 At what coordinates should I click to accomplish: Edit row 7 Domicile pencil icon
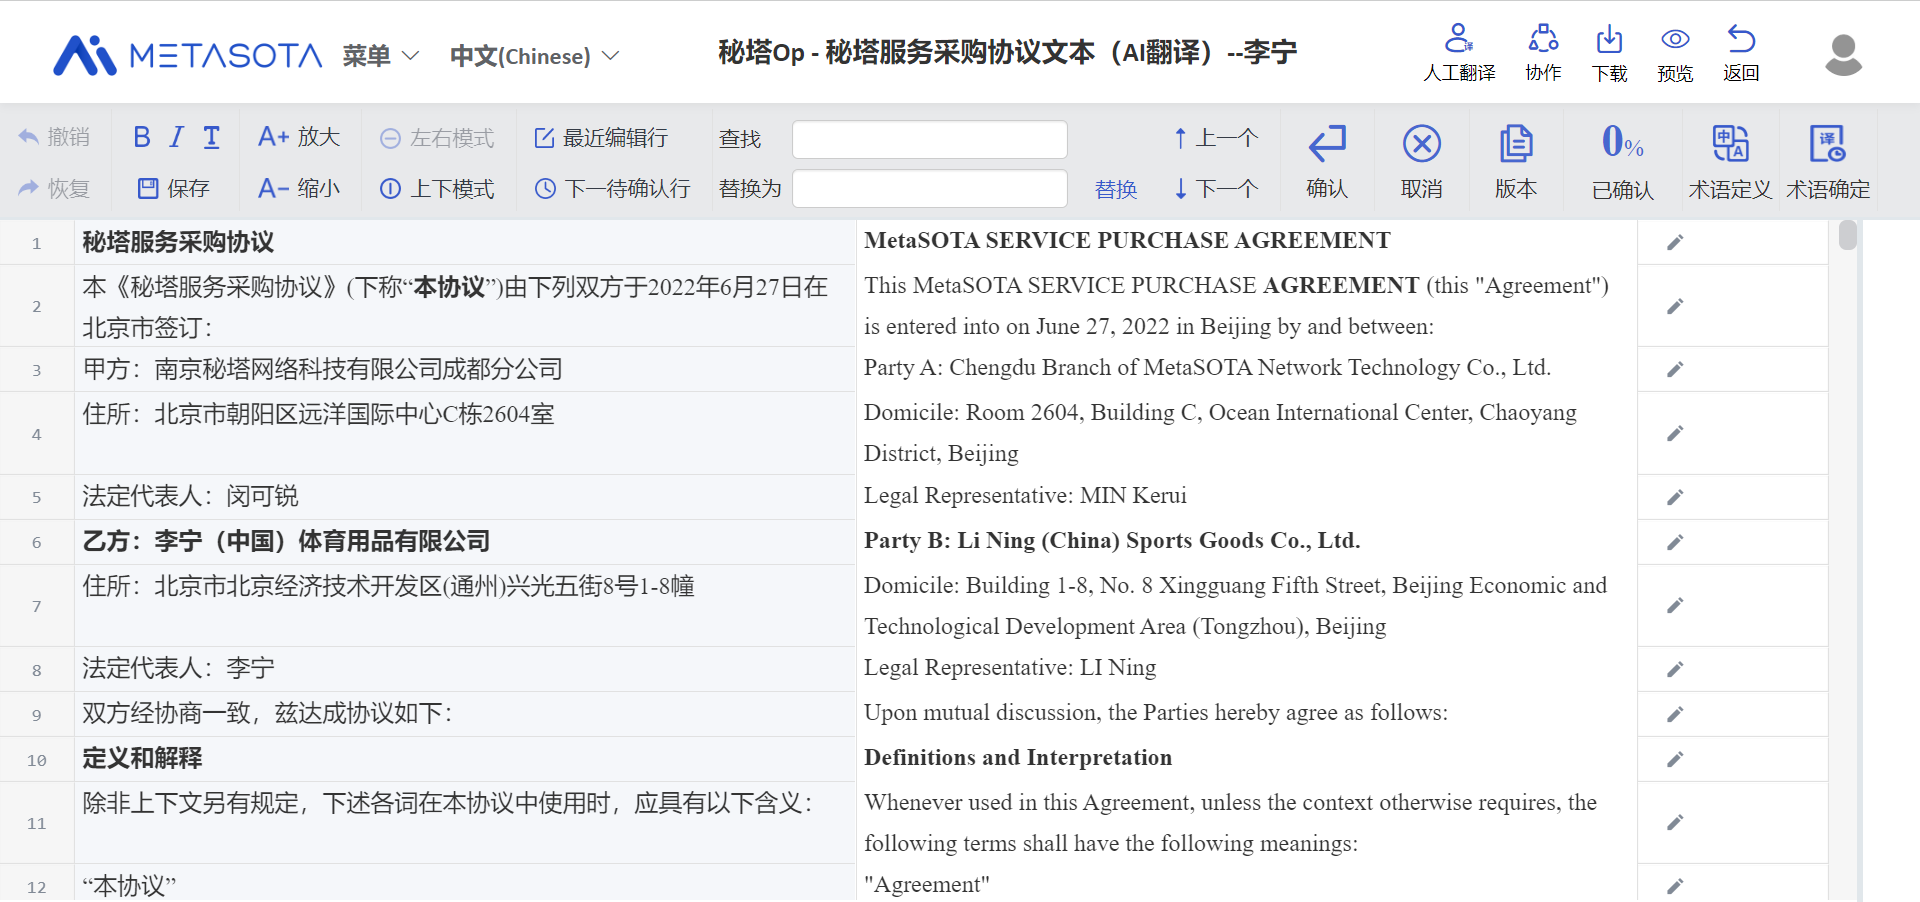[x=1675, y=605]
